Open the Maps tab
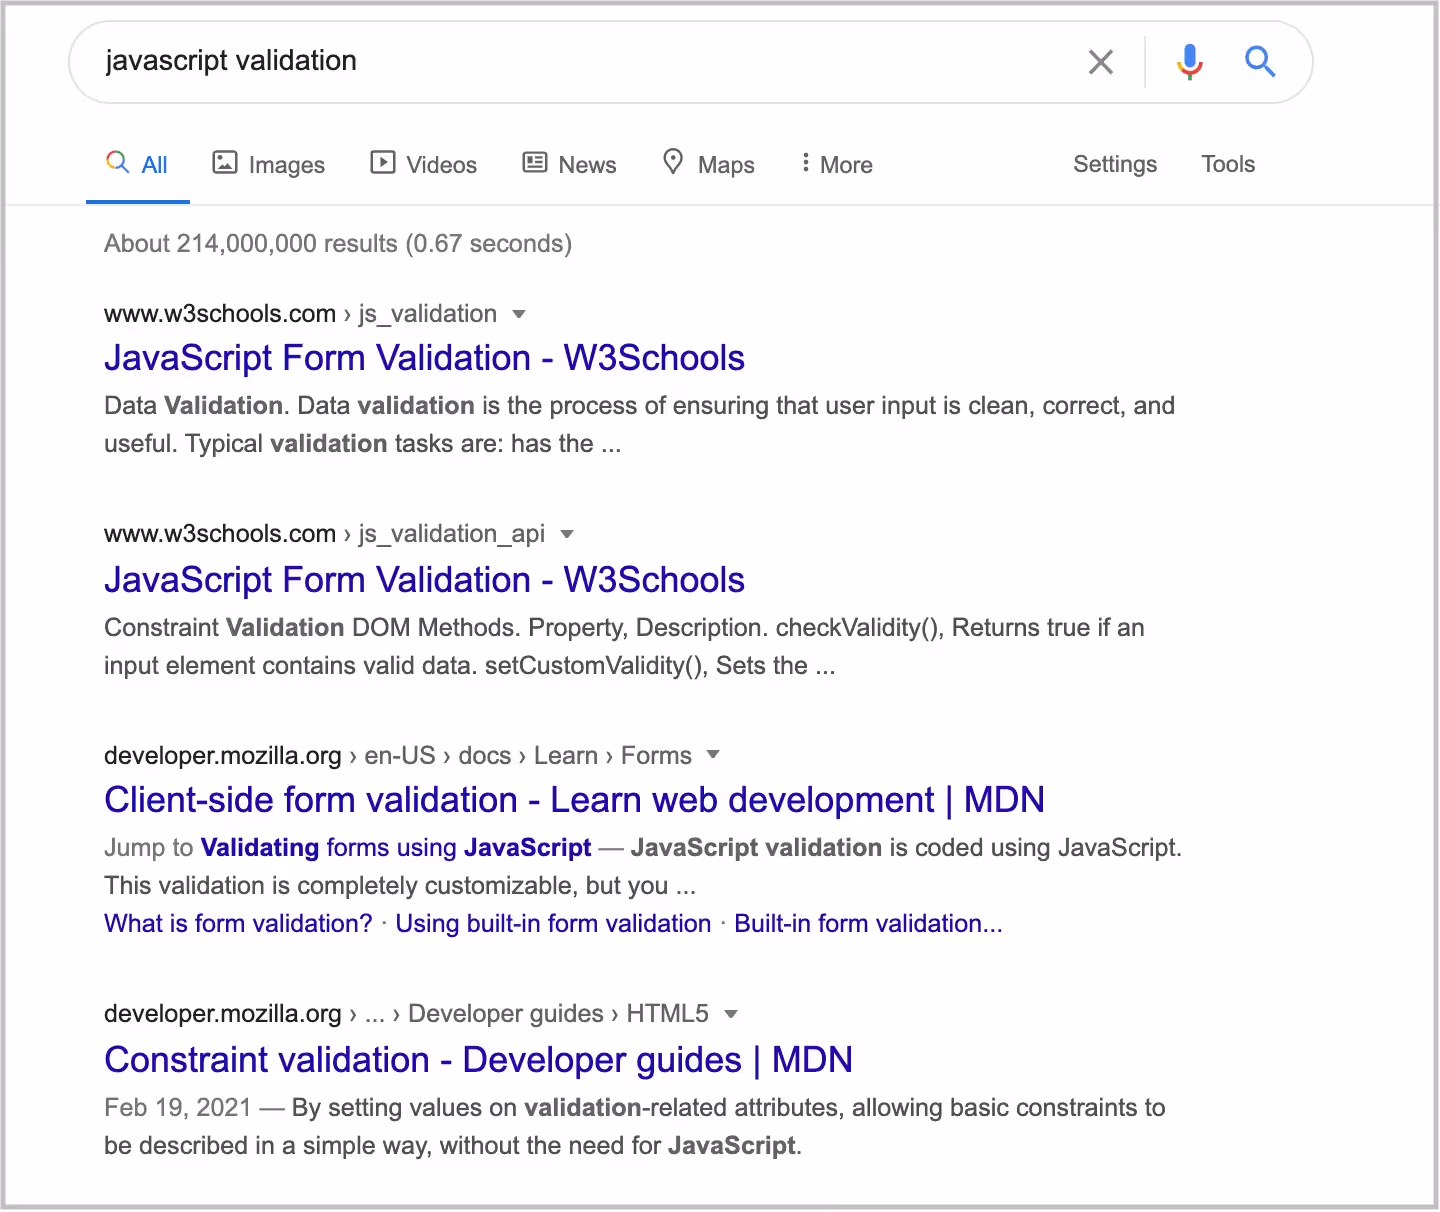 [x=709, y=164]
